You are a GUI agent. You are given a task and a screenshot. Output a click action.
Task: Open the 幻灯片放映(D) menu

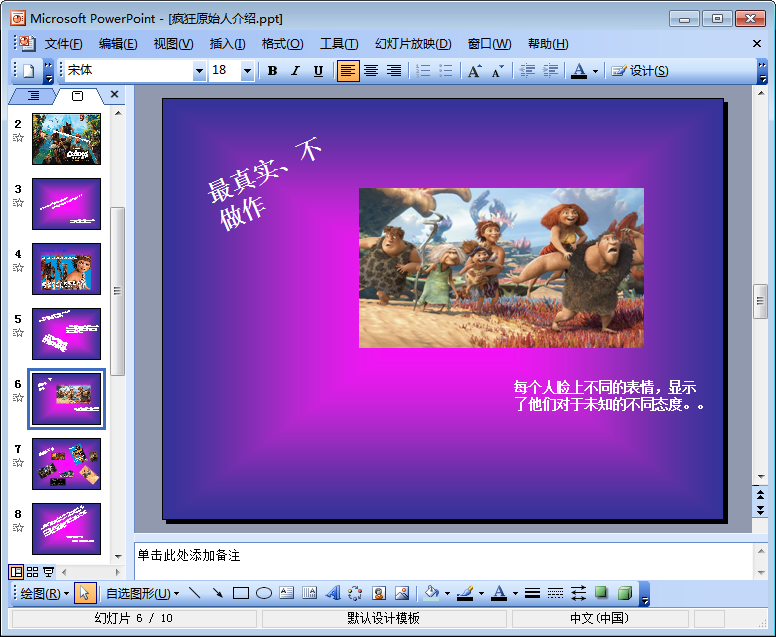(413, 44)
